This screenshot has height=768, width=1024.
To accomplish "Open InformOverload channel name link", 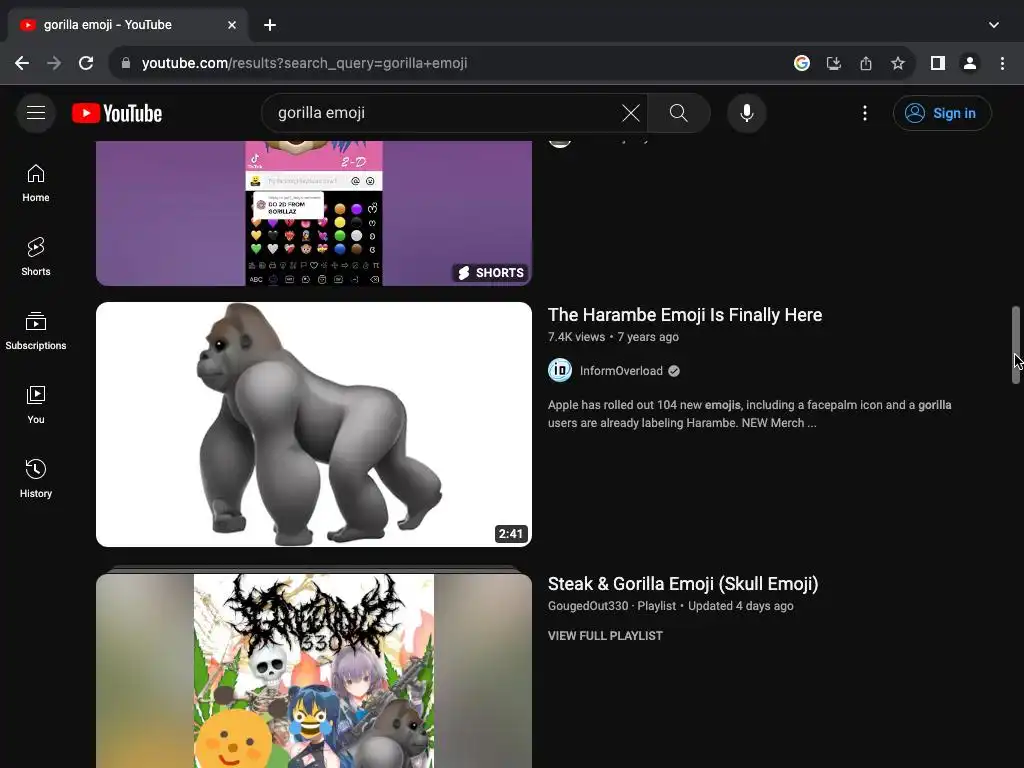I will point(621,371).
